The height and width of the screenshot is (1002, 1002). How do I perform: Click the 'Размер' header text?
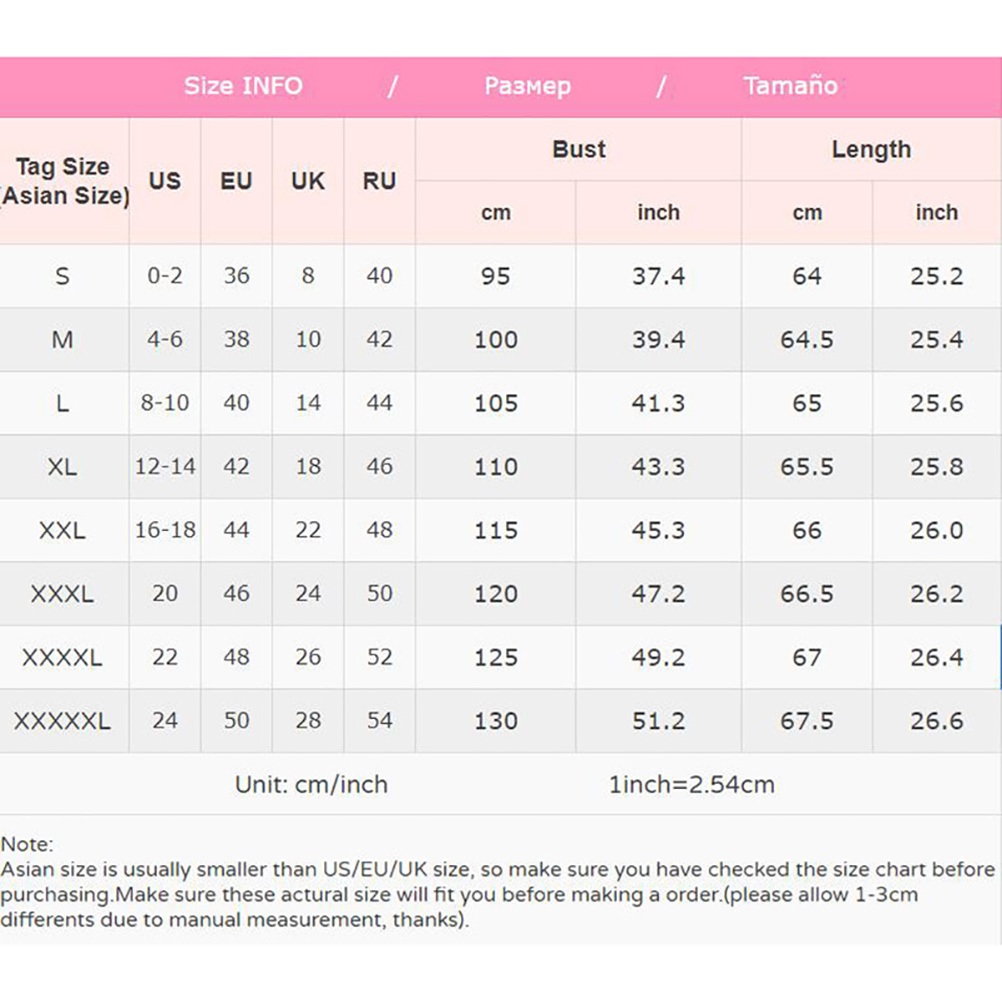pos(527,86)
